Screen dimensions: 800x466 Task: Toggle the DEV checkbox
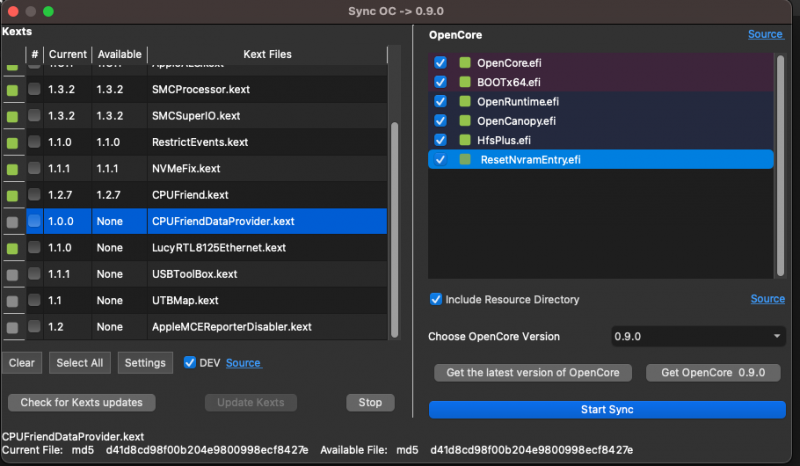click(x=191, y=363)
